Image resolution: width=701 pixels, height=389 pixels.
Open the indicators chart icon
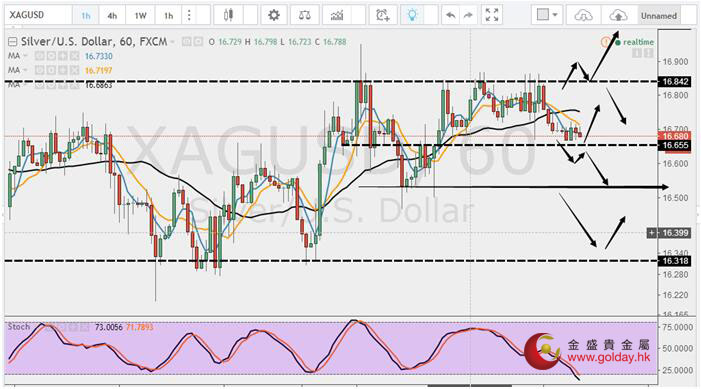337,16
